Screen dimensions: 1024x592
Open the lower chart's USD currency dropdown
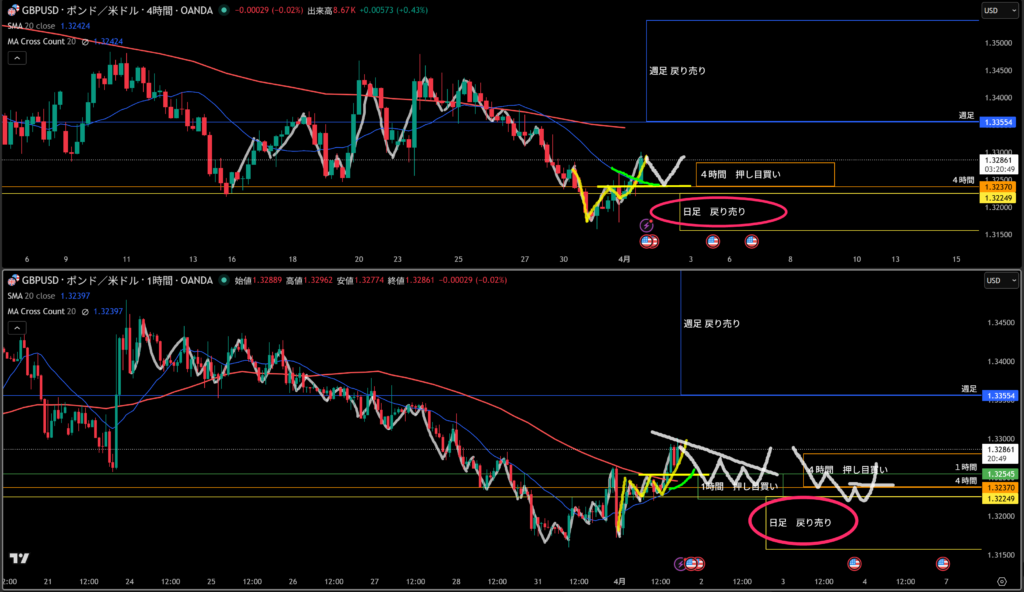(997, 280)
